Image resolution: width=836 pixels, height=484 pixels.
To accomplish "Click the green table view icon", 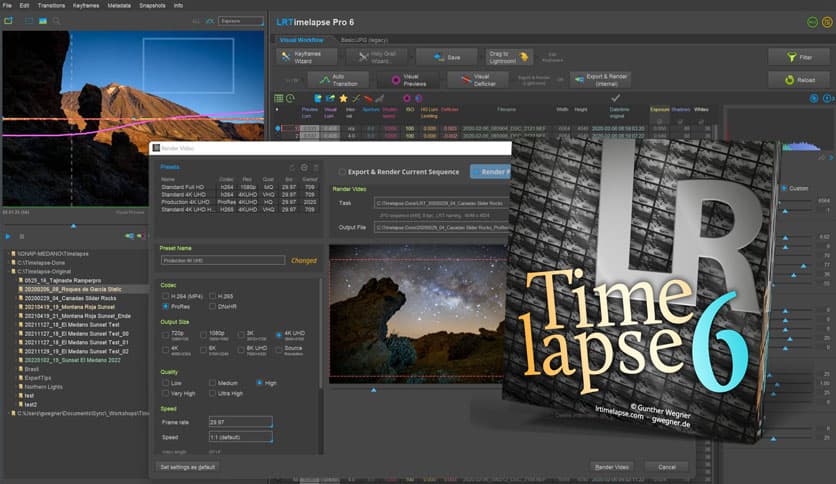I will (x=278, y=98).
